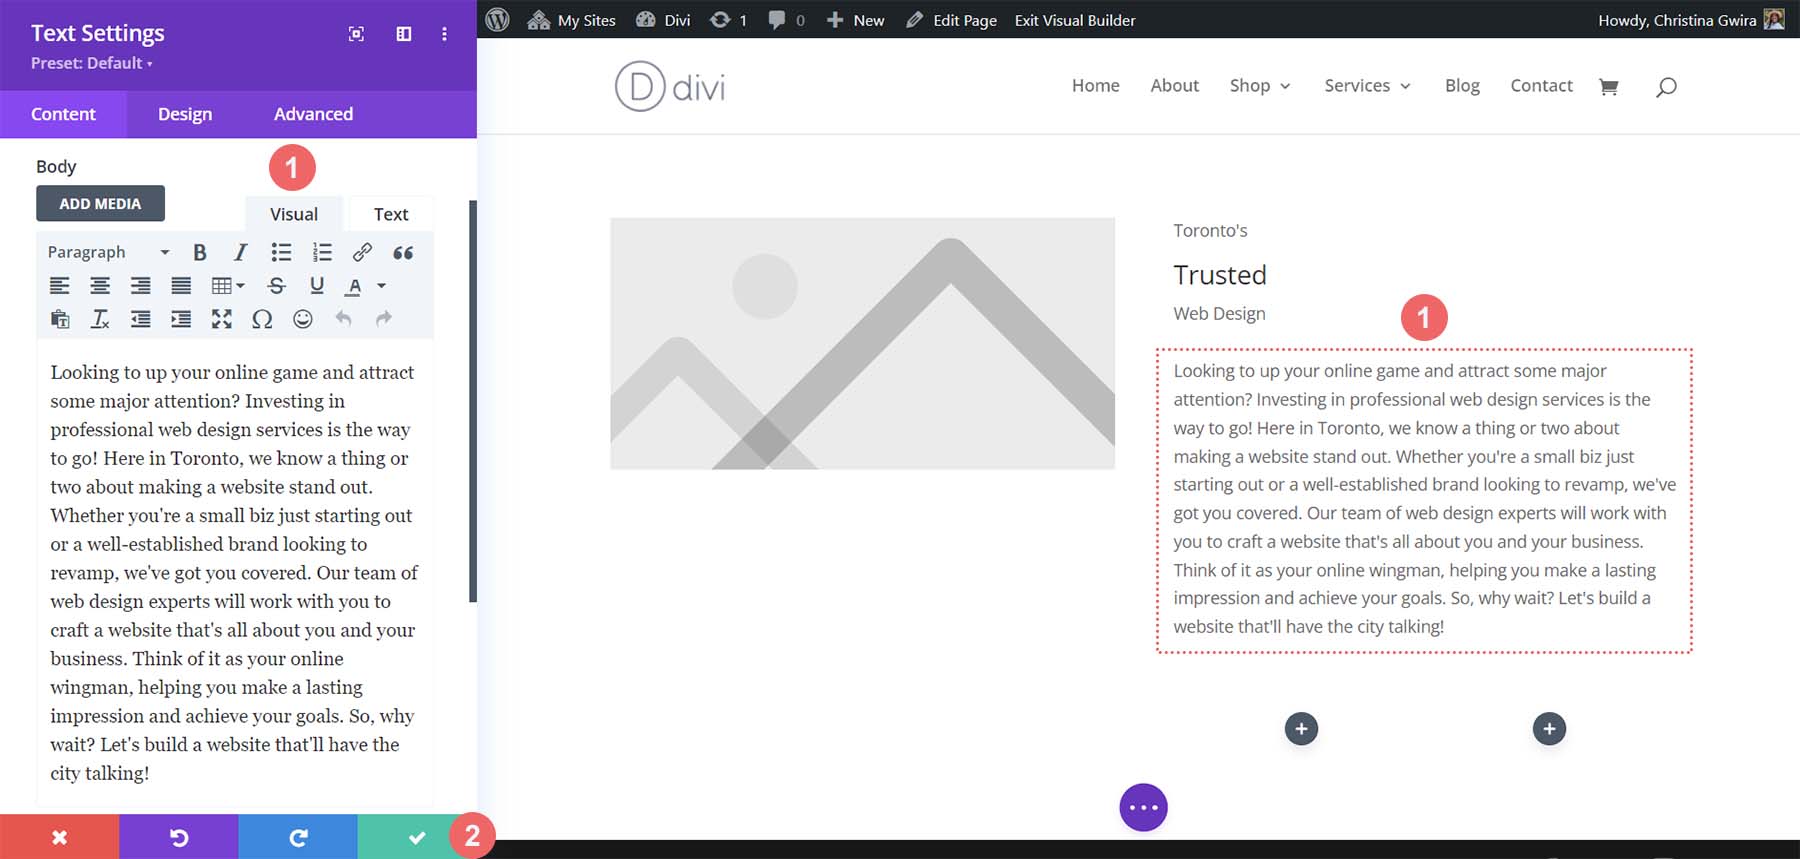
Task: Click the Add Media button
Action: (x=100, y=204)
